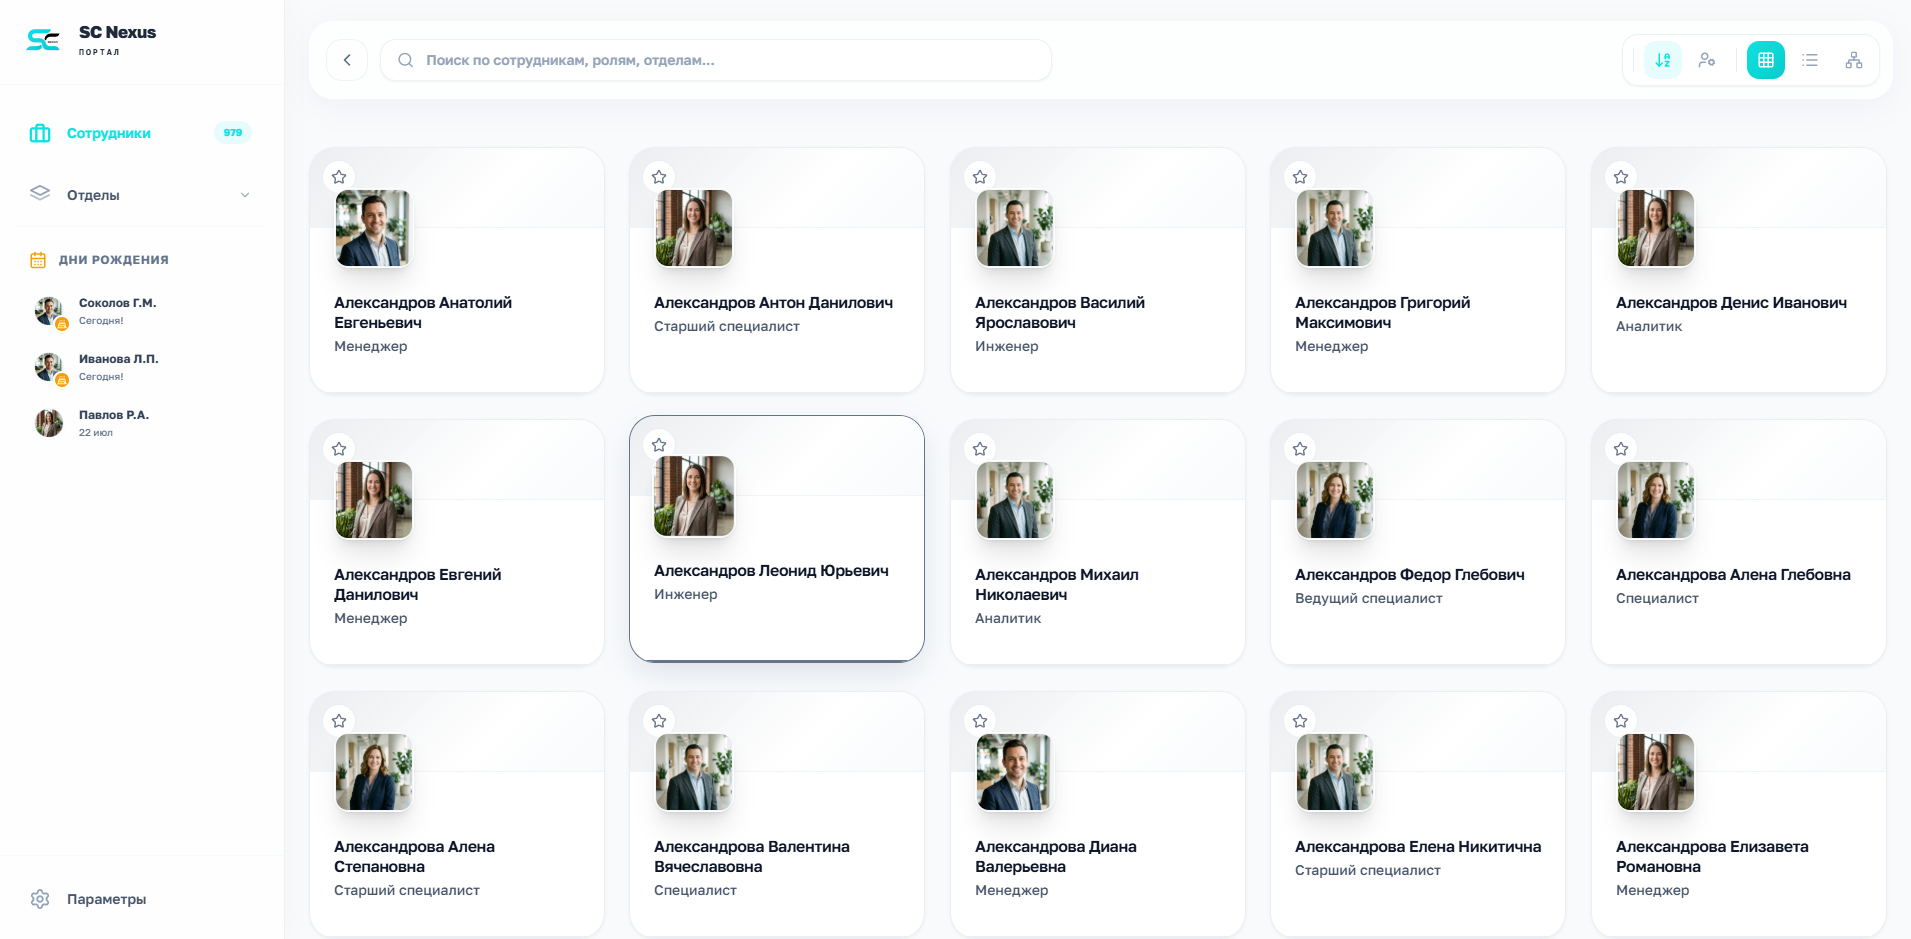Image resolution: width=1911 pixels, height=939 pixels.
Task: Favorite Александрова Елена Никитична with star
Action: [x=1300, y=721]
